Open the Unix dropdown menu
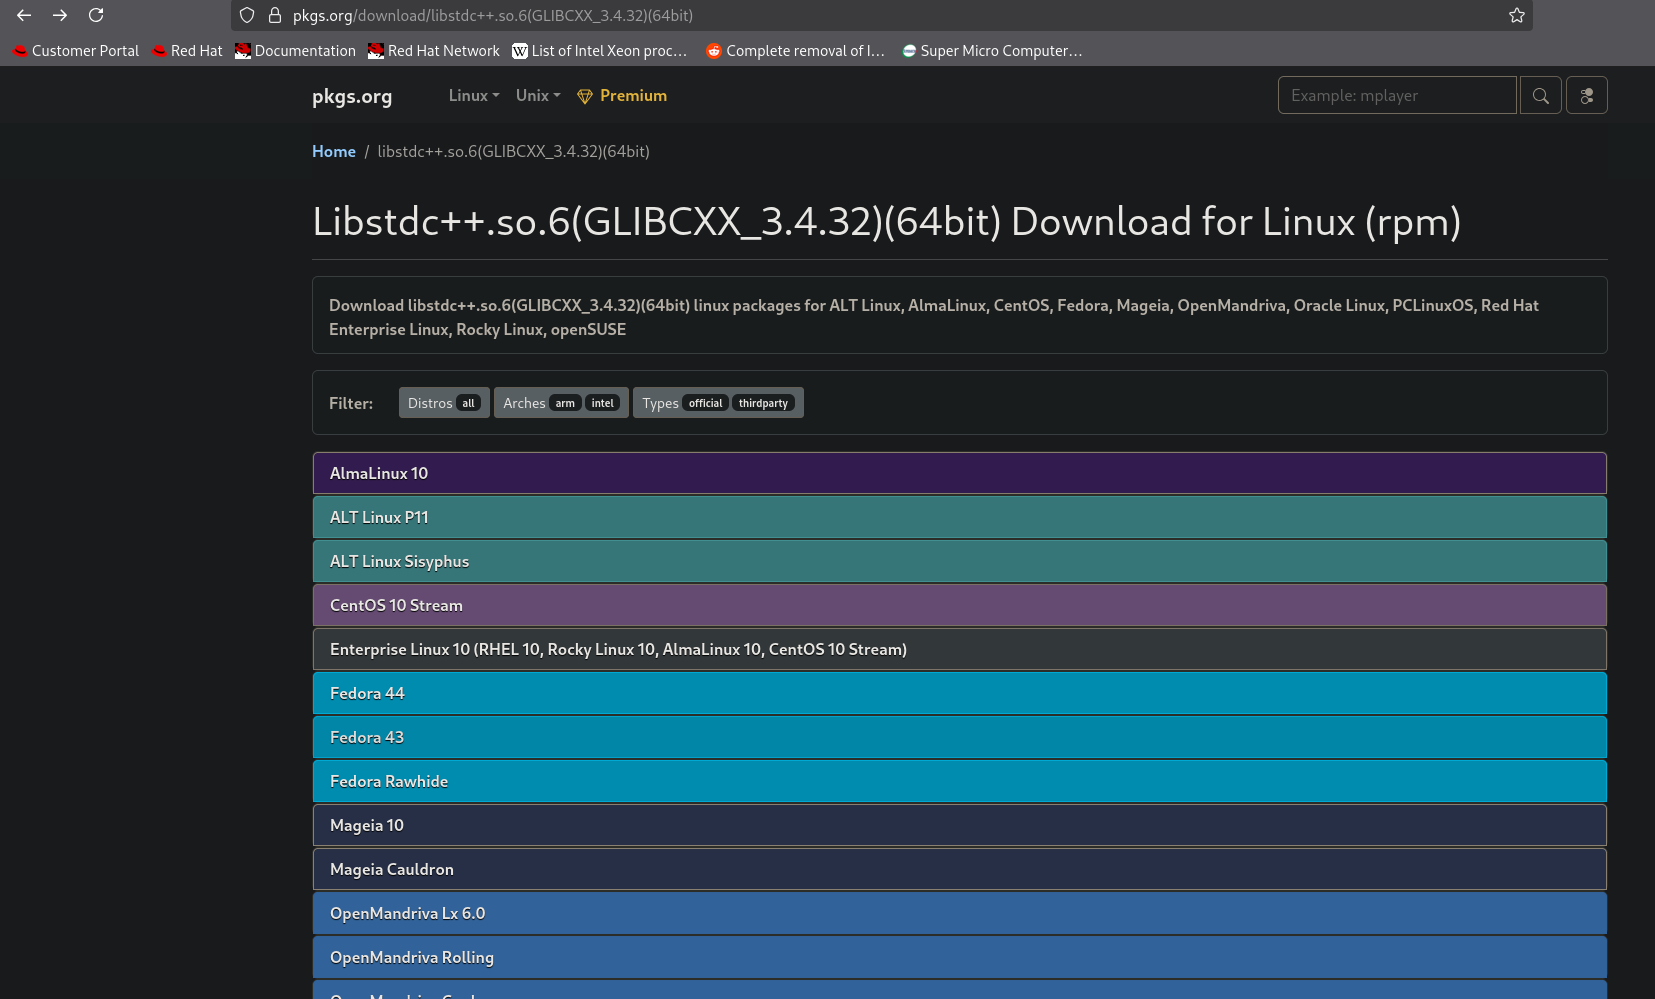 pos(538,96)
